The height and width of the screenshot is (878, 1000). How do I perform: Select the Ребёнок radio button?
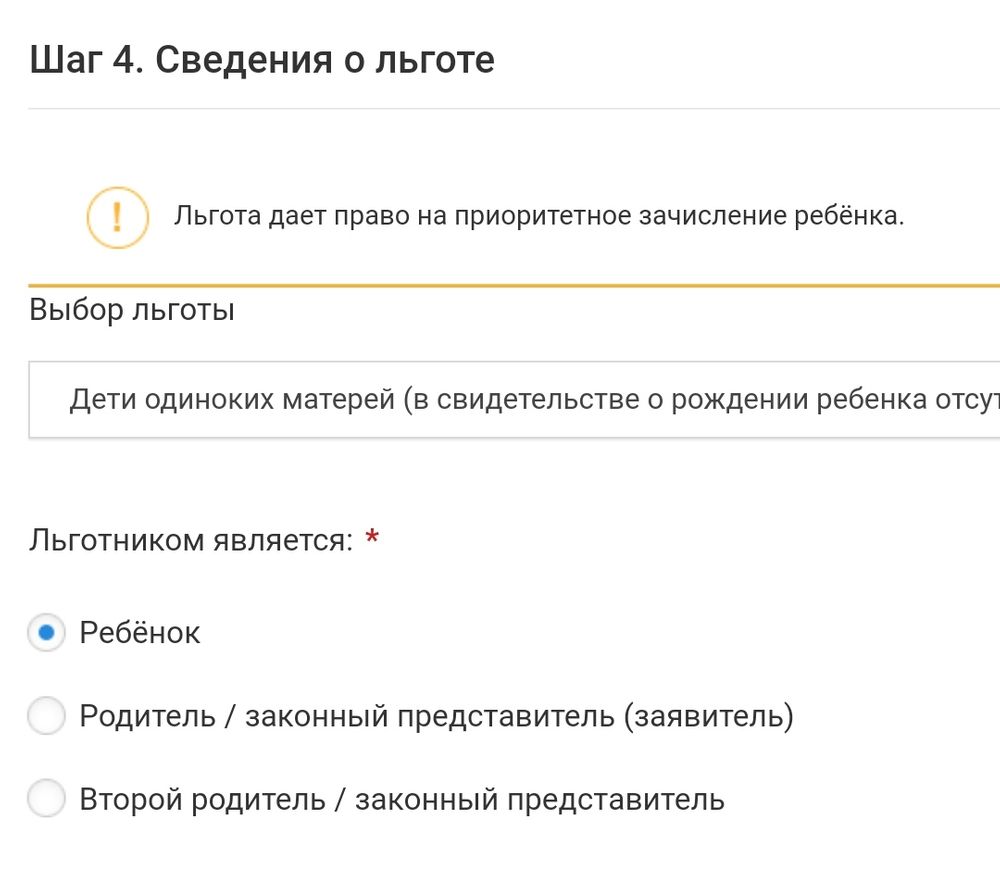tap(46, 633)
